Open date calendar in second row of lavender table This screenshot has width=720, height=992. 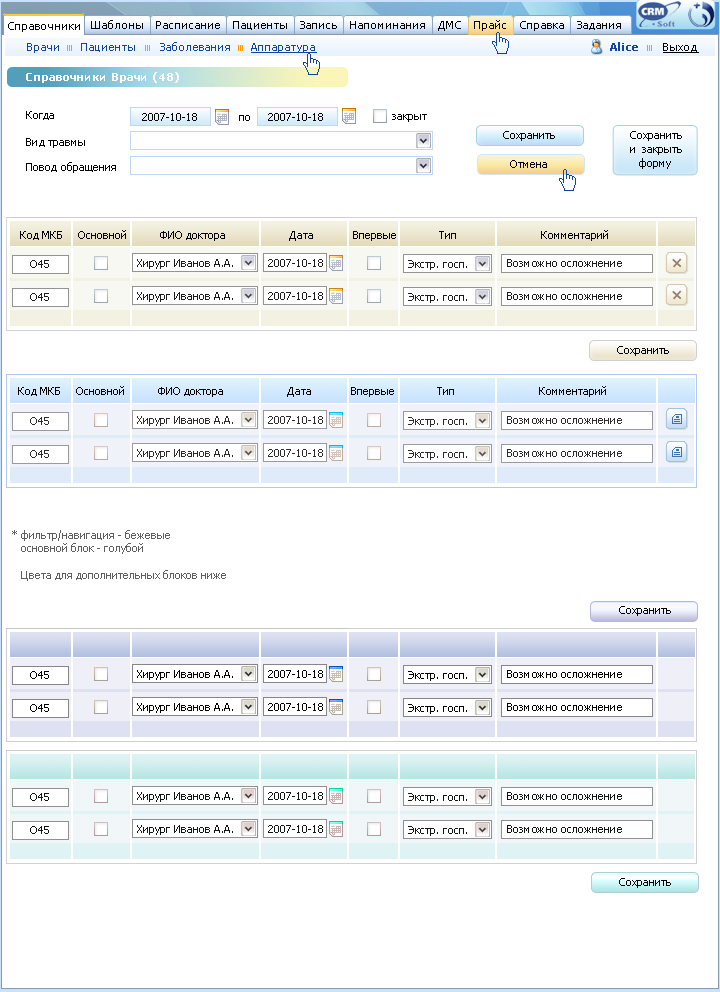(336, 707)
